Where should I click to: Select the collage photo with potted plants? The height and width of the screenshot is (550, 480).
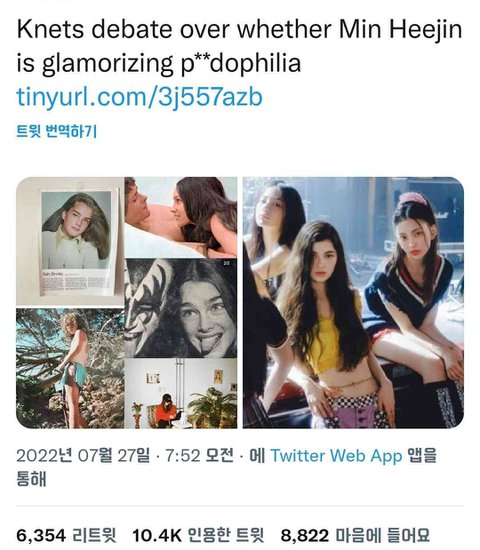click(x=181, y=393)
